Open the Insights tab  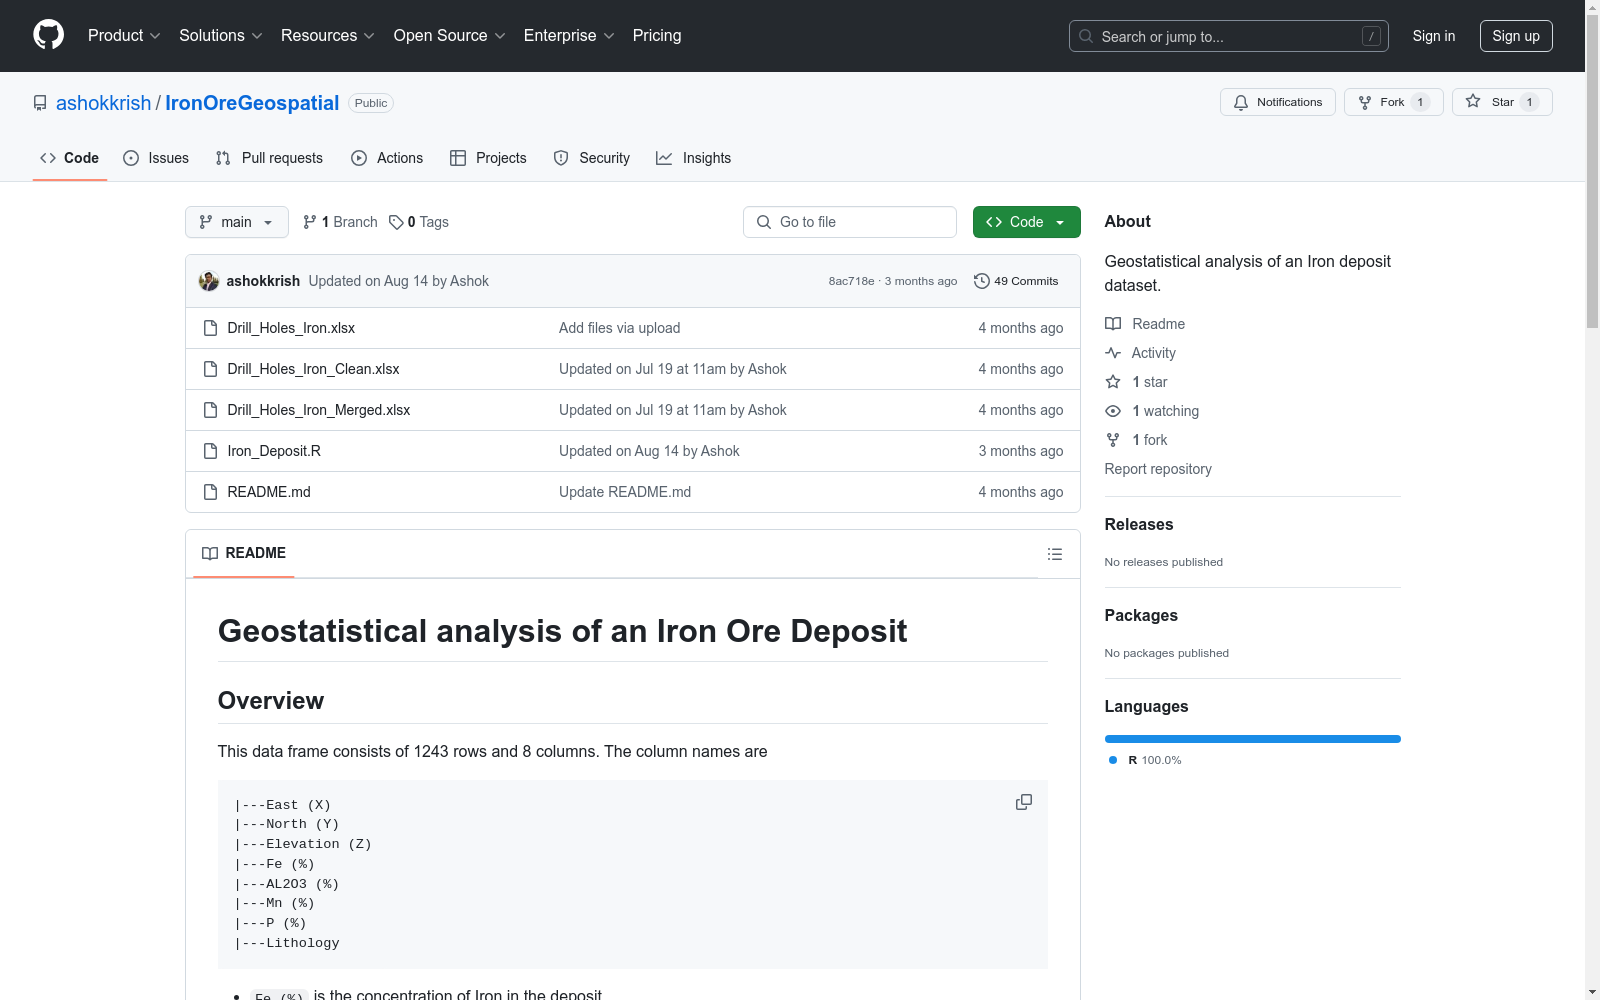[x=693, y=158]
